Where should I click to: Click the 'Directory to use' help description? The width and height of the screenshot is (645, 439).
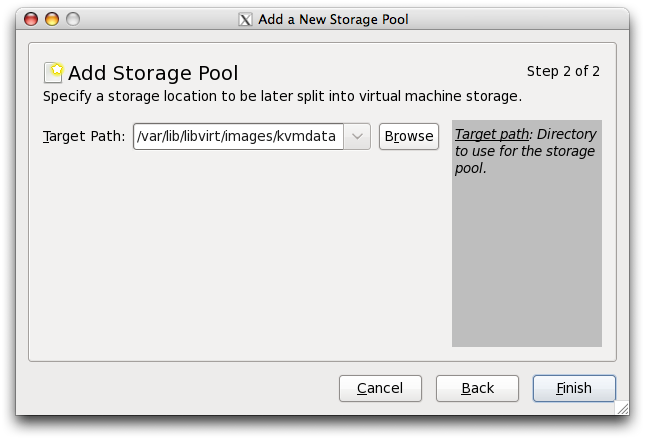pyautogui.click(x=525, y=151)
